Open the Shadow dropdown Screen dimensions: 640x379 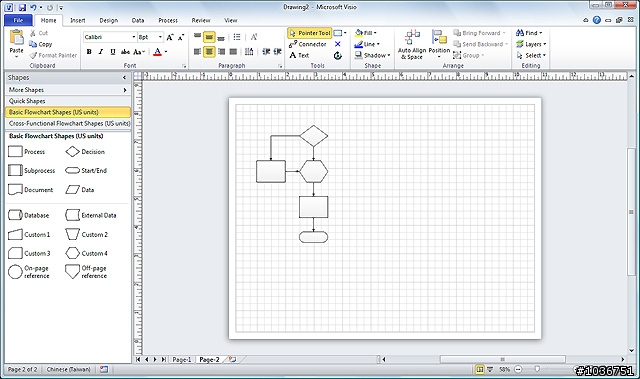click(372, 55)
